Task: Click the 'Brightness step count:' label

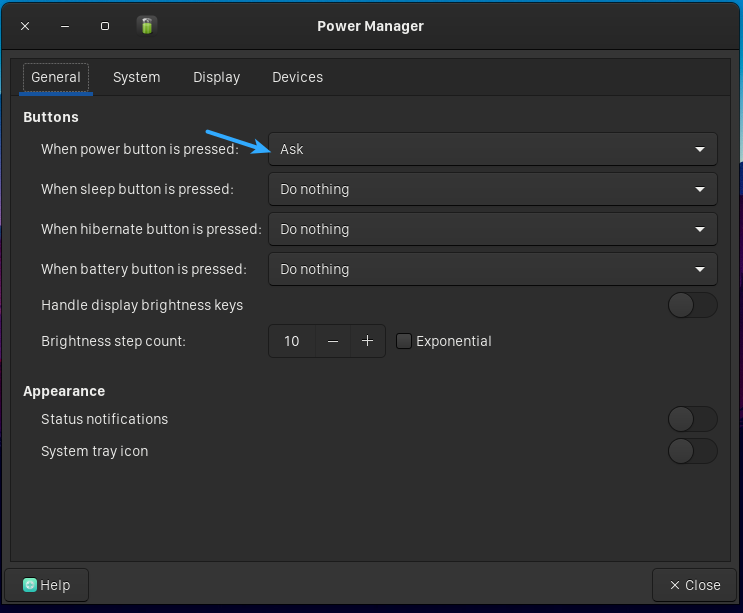Action: pos(114,341)
